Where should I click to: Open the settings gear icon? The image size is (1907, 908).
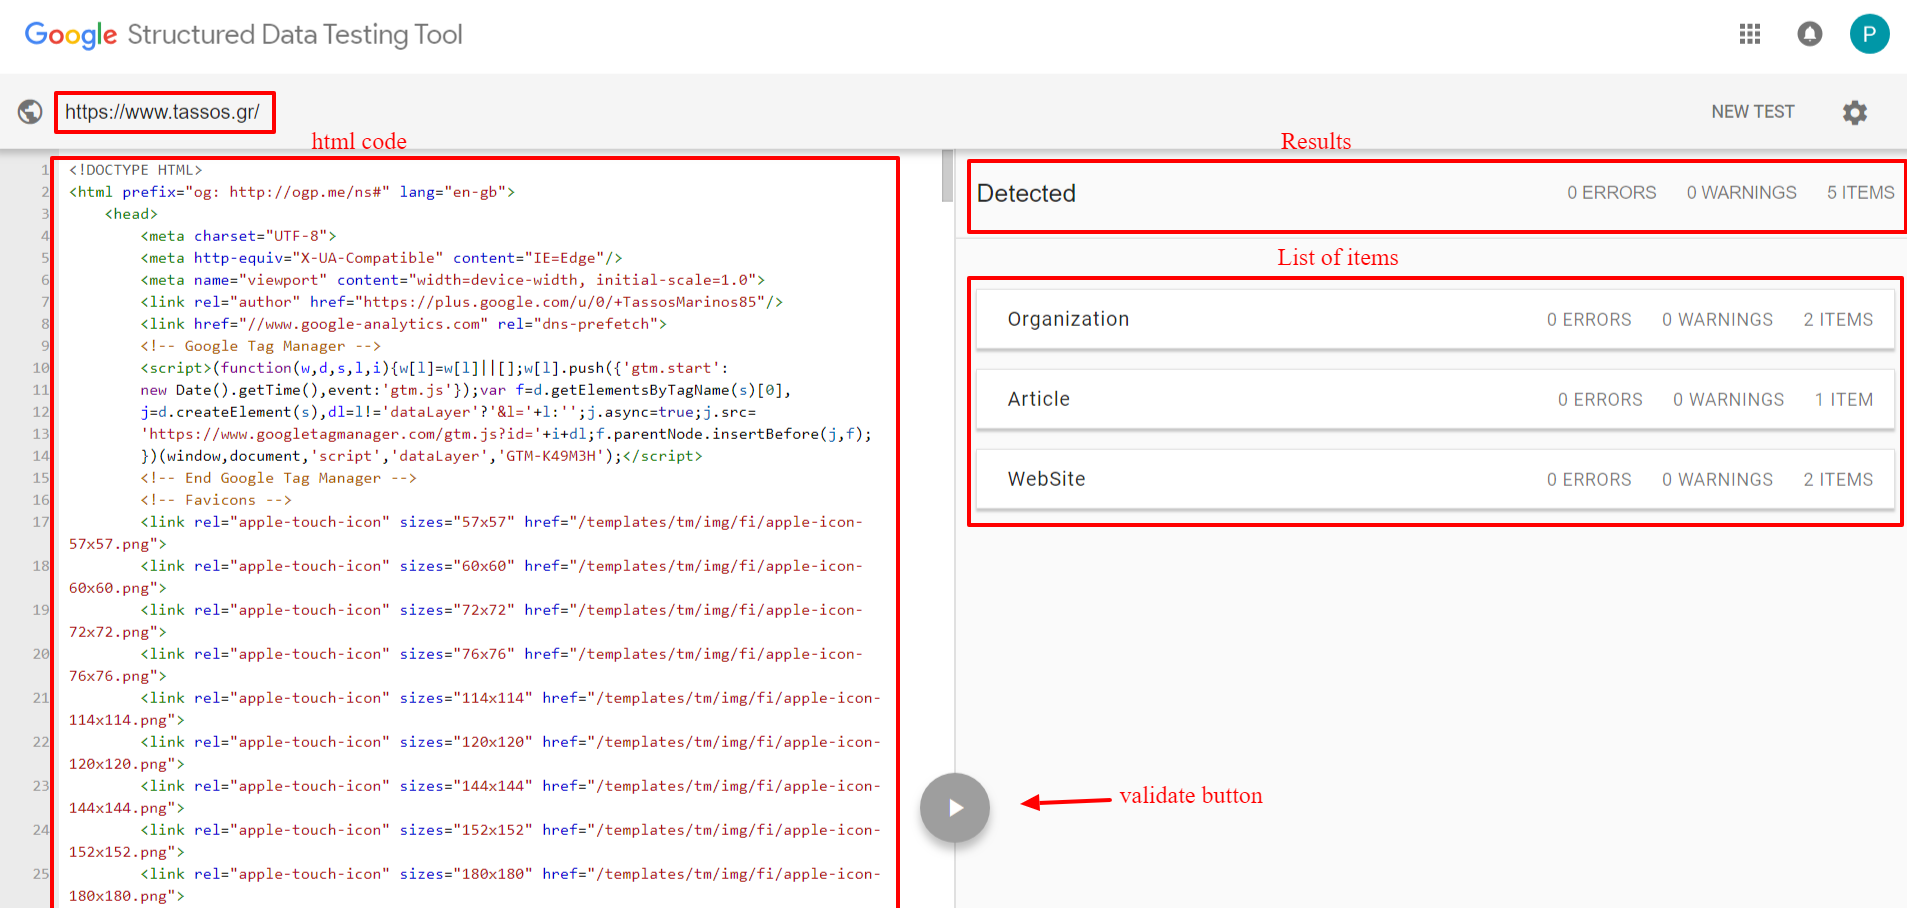point(1855,112)
